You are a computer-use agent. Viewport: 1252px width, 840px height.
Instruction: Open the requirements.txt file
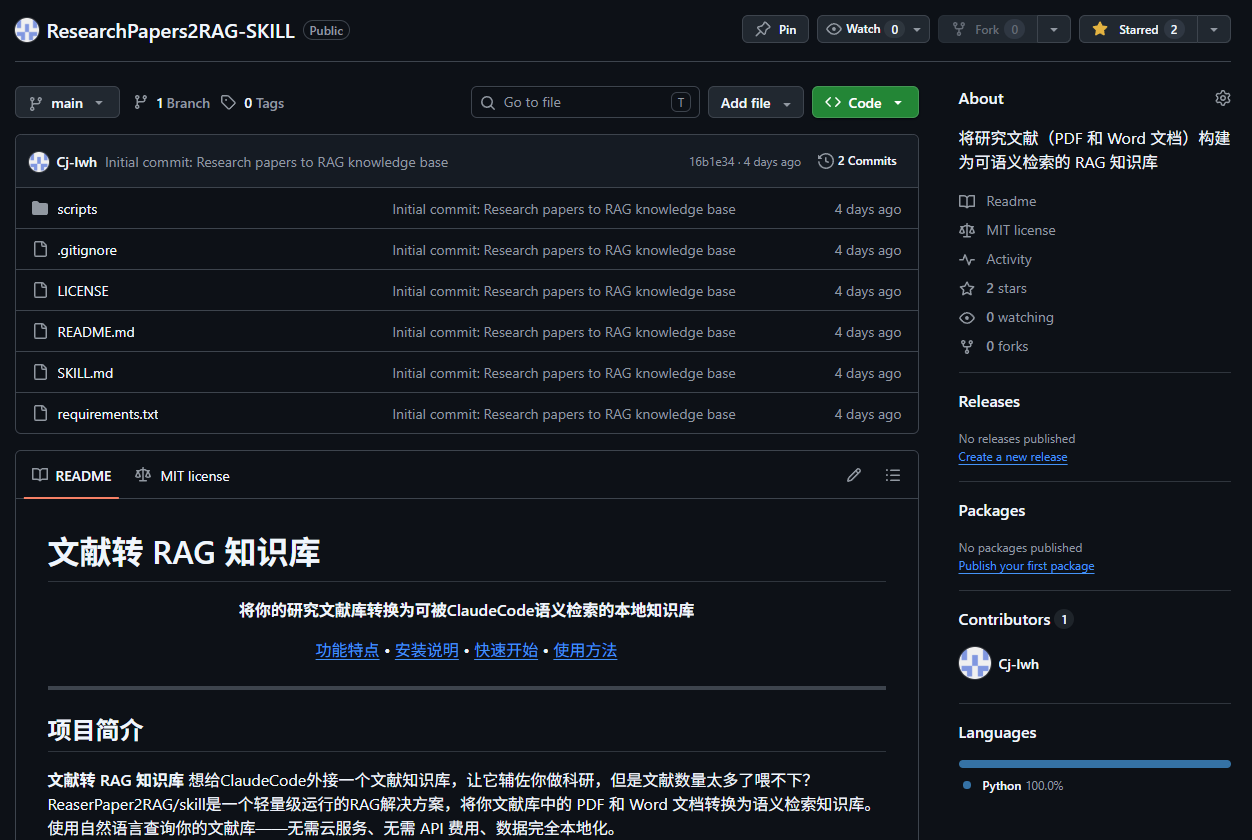coord(108,414)
